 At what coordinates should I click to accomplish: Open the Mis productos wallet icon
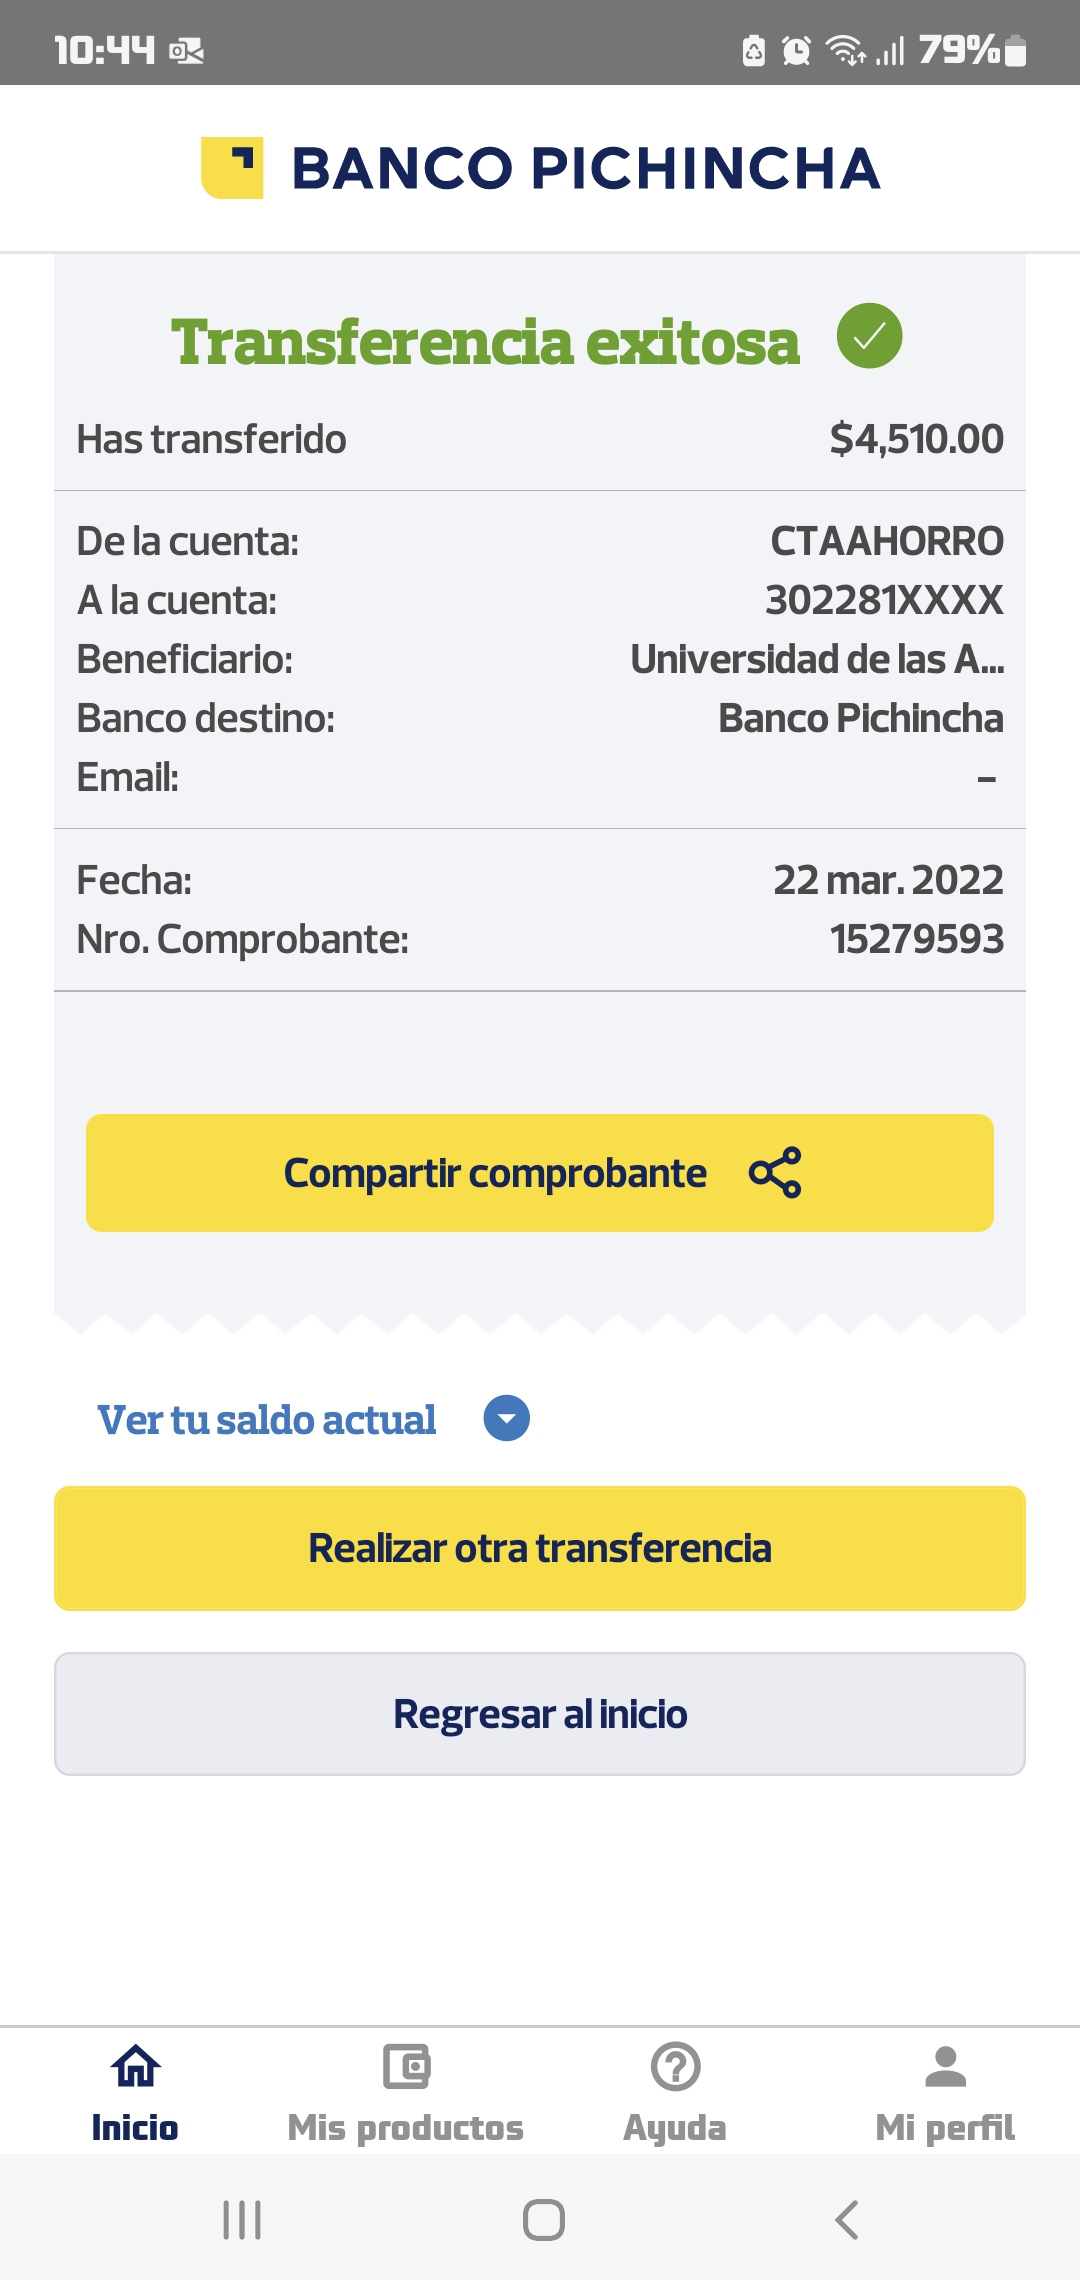[406, 2066]
